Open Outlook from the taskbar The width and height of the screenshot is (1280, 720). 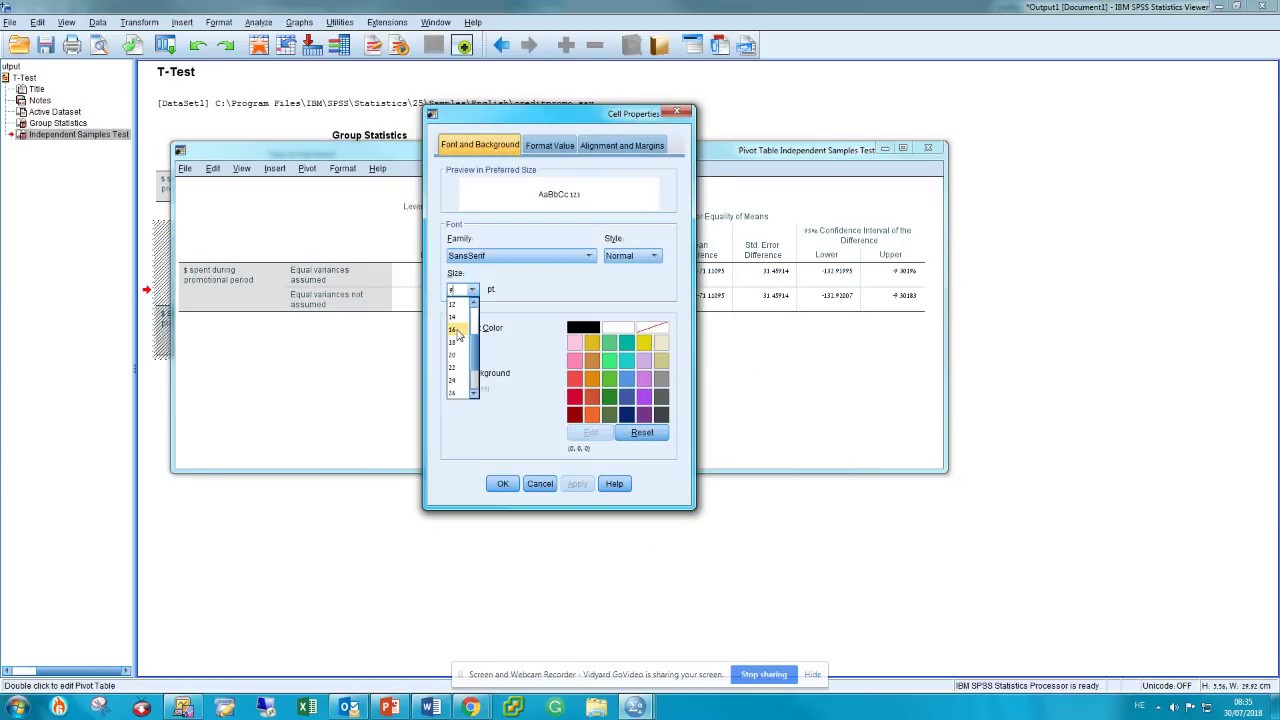tap(348, 708)
